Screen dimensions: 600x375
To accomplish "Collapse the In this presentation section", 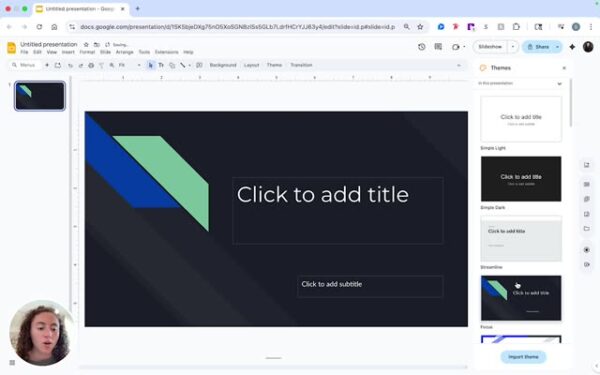I will pos(559,84).
